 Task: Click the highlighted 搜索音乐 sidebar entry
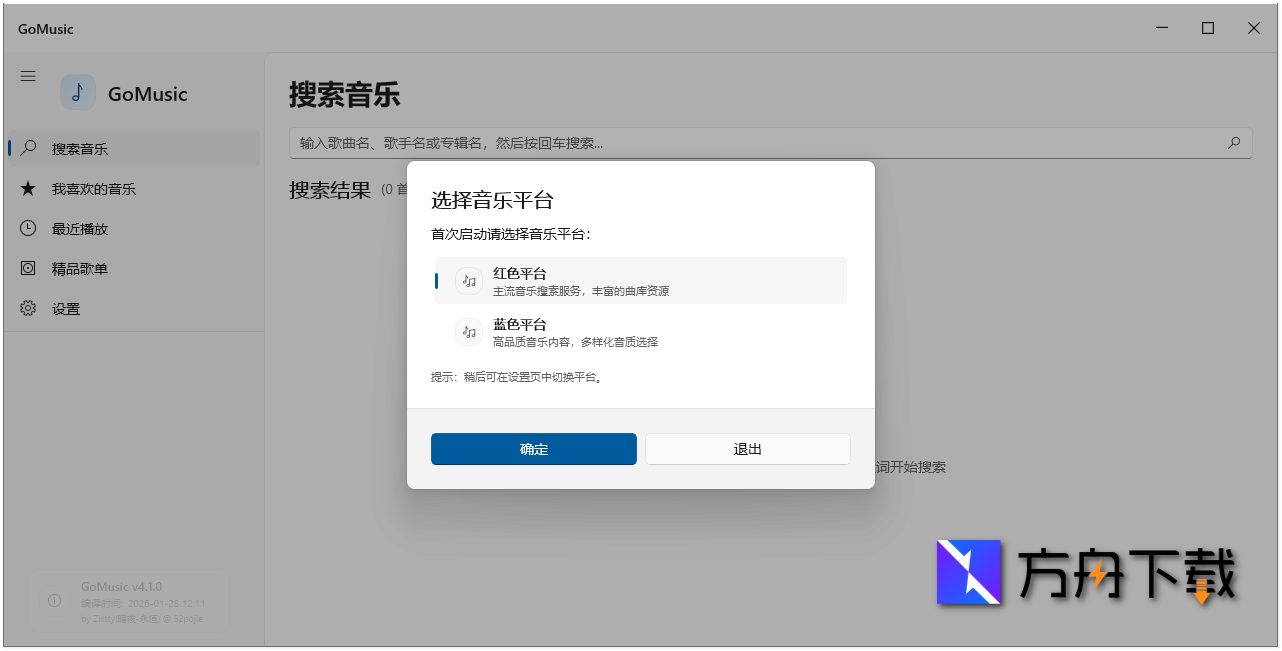click(x=80, y=148)
